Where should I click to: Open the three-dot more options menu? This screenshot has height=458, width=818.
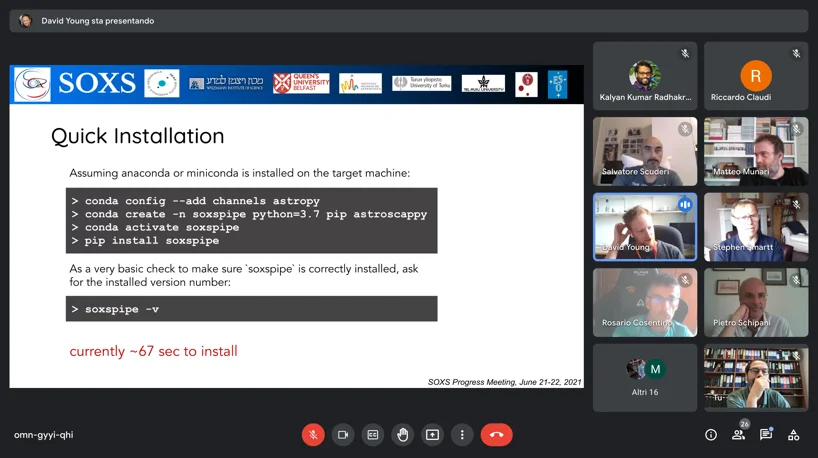462,435
